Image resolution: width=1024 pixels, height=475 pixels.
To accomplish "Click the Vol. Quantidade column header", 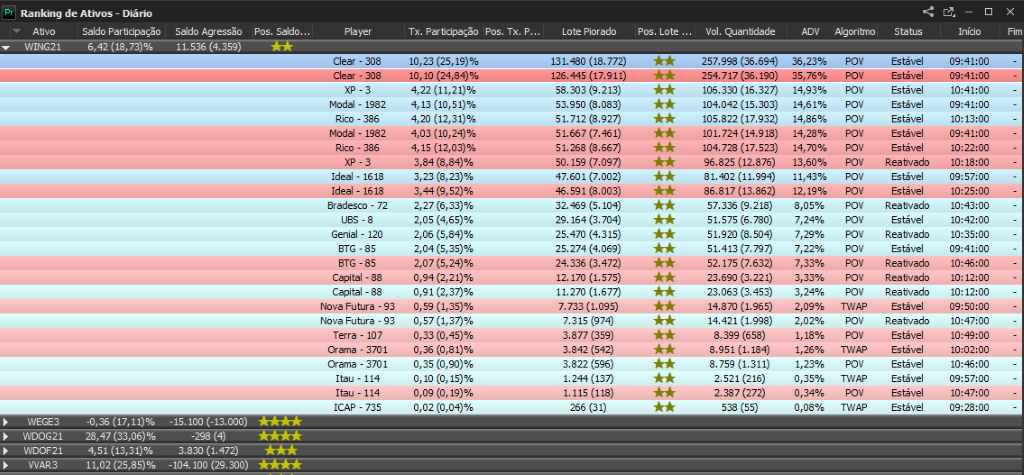I will pyautogui.click(x=740, y=31).
